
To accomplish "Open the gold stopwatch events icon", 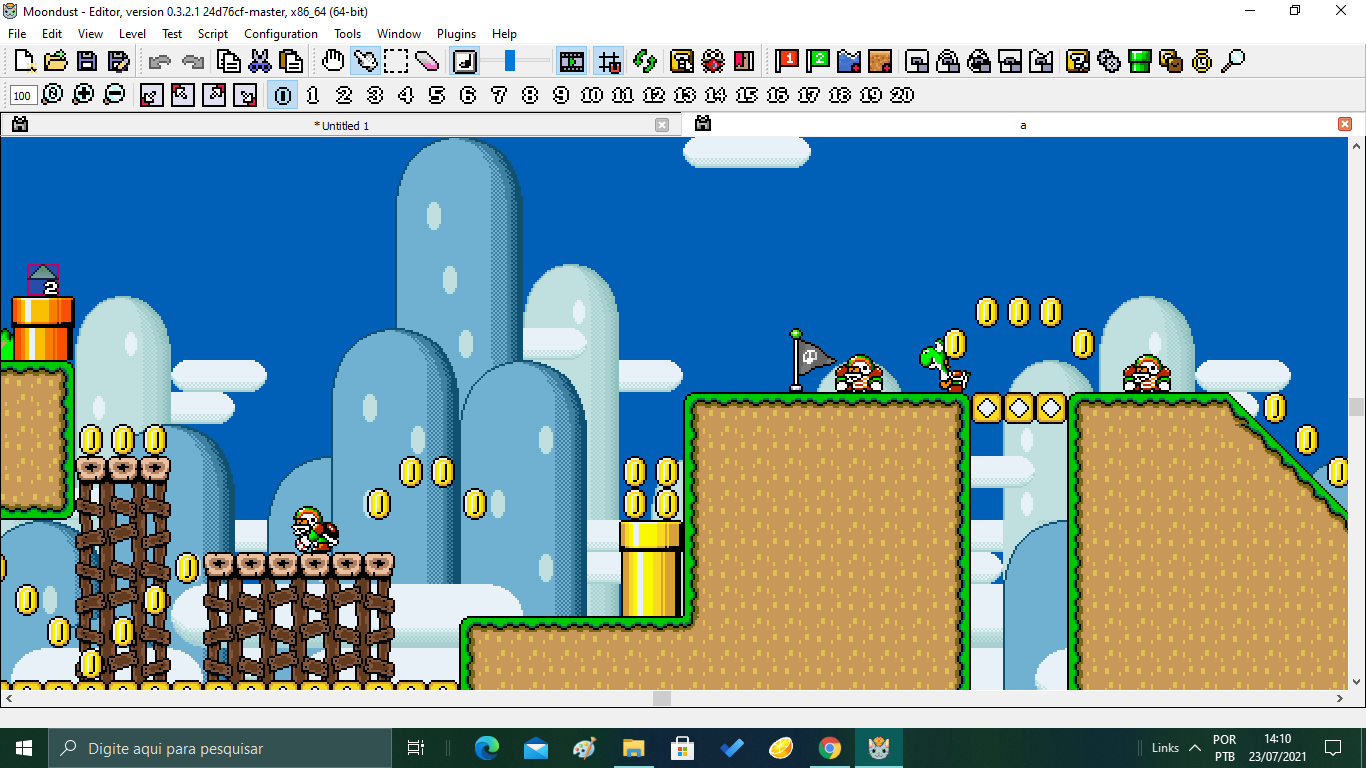I will [x=1202, y=62].
